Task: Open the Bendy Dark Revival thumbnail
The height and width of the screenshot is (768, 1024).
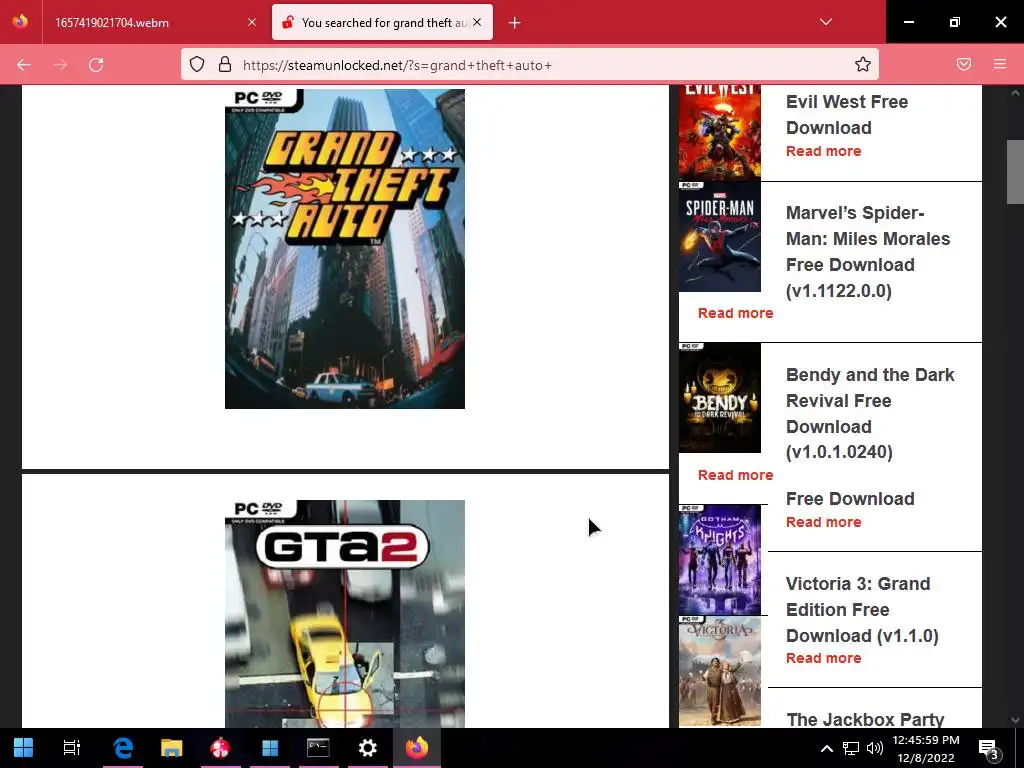Action: tap(720, 398)
